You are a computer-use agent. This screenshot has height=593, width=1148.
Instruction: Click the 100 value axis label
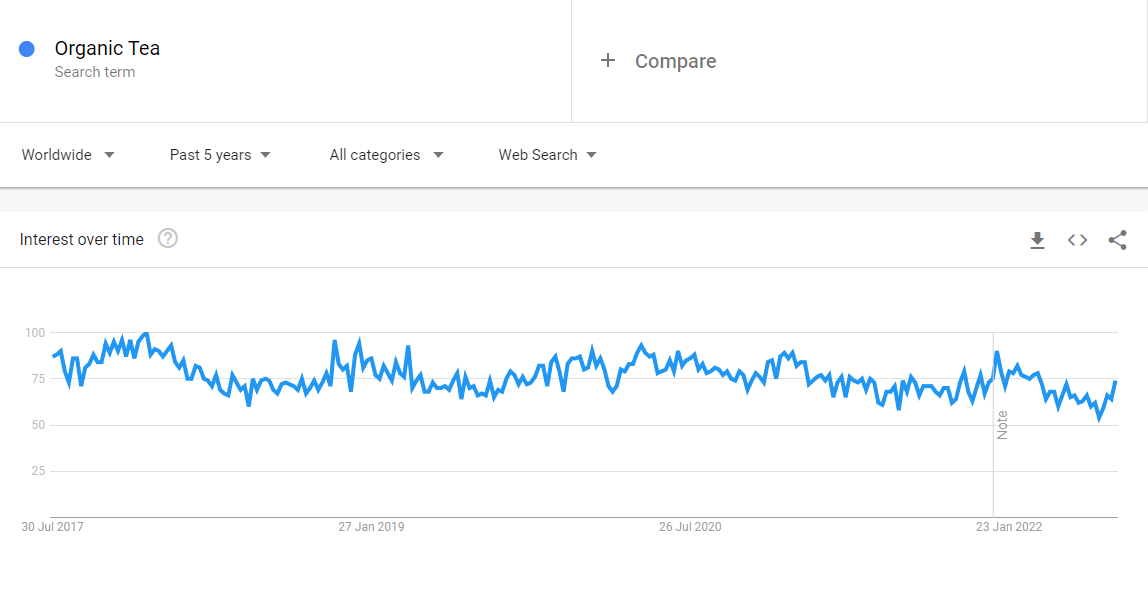coord(33,333)
